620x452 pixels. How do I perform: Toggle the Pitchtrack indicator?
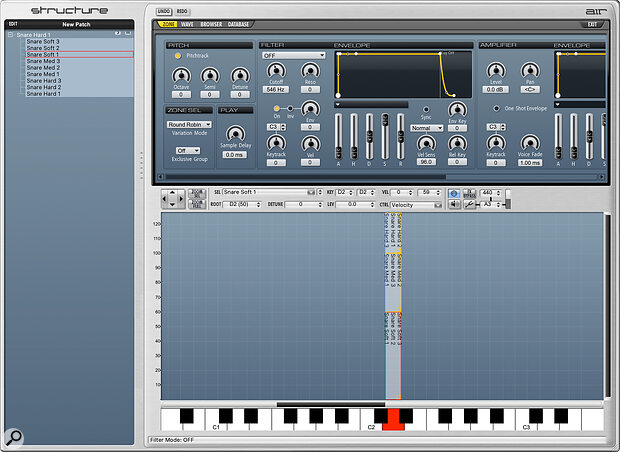coord(178,57)
